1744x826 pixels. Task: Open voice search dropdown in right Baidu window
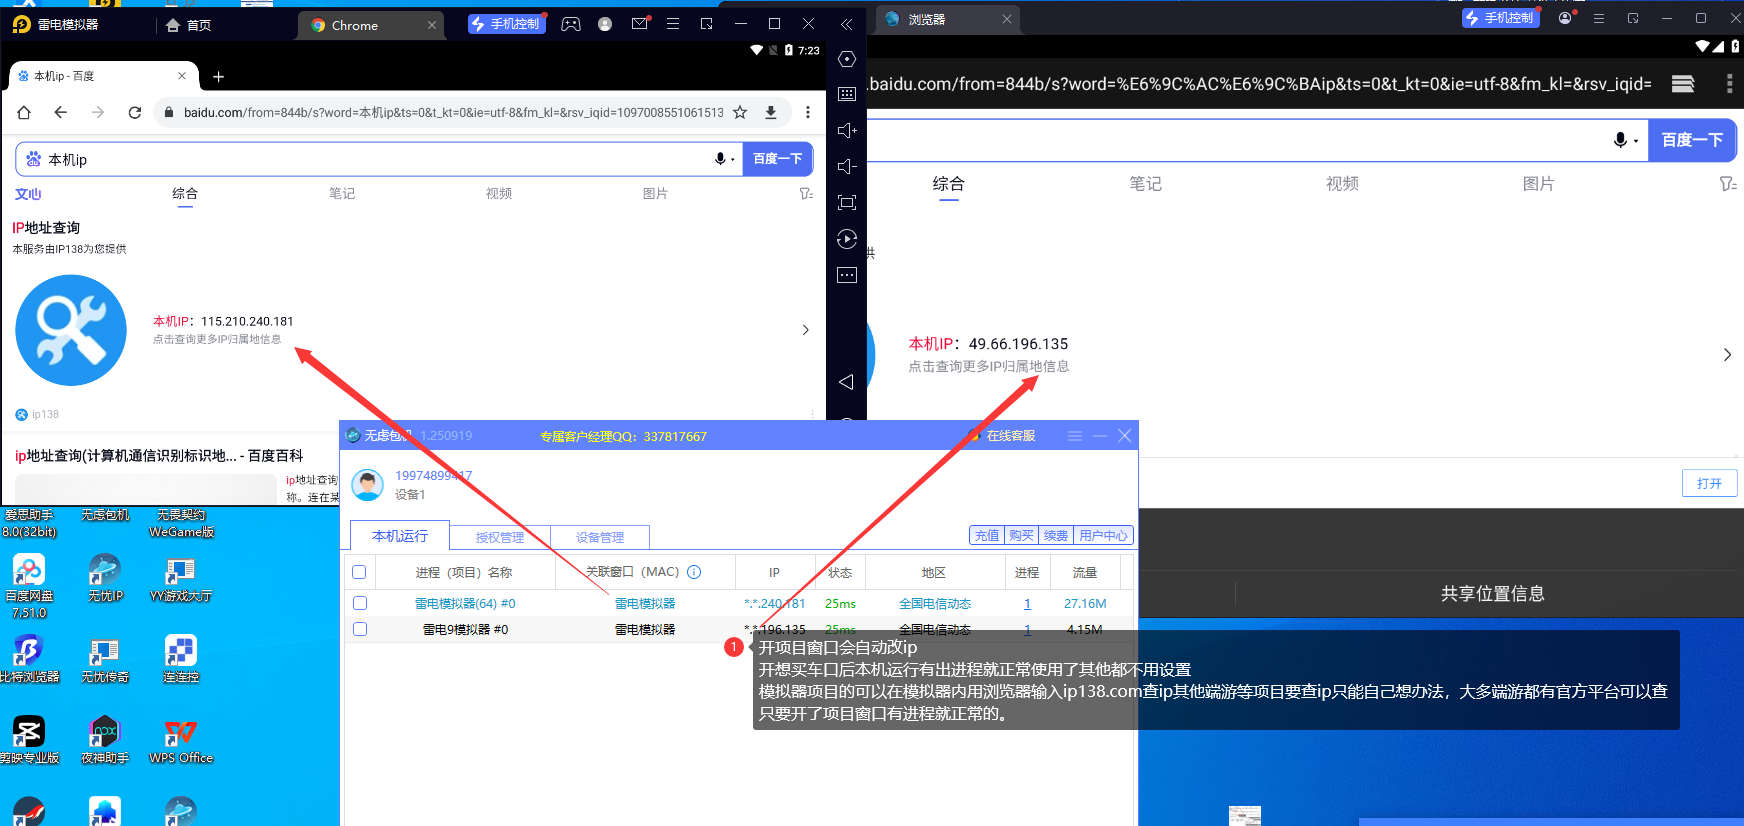1626,140
